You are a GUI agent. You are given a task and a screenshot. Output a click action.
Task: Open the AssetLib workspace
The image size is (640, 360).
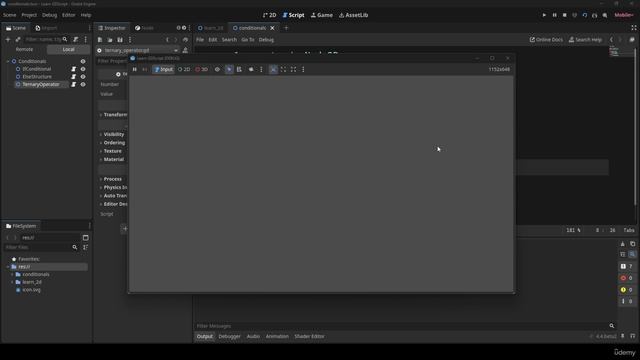(x=353, y=15)
